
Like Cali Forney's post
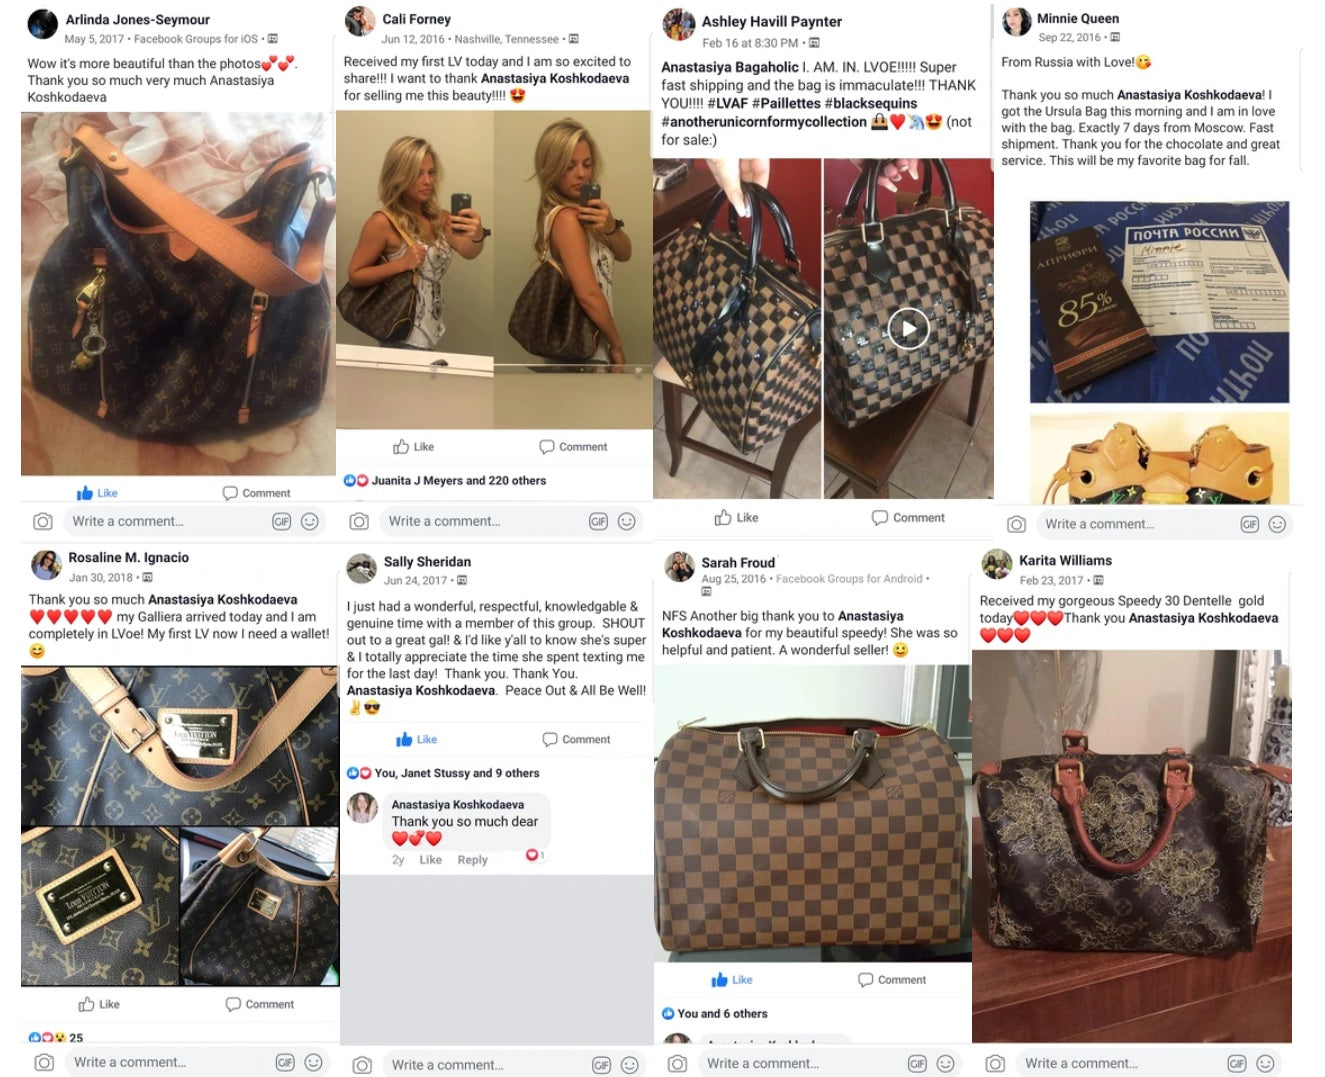(414, 447)
